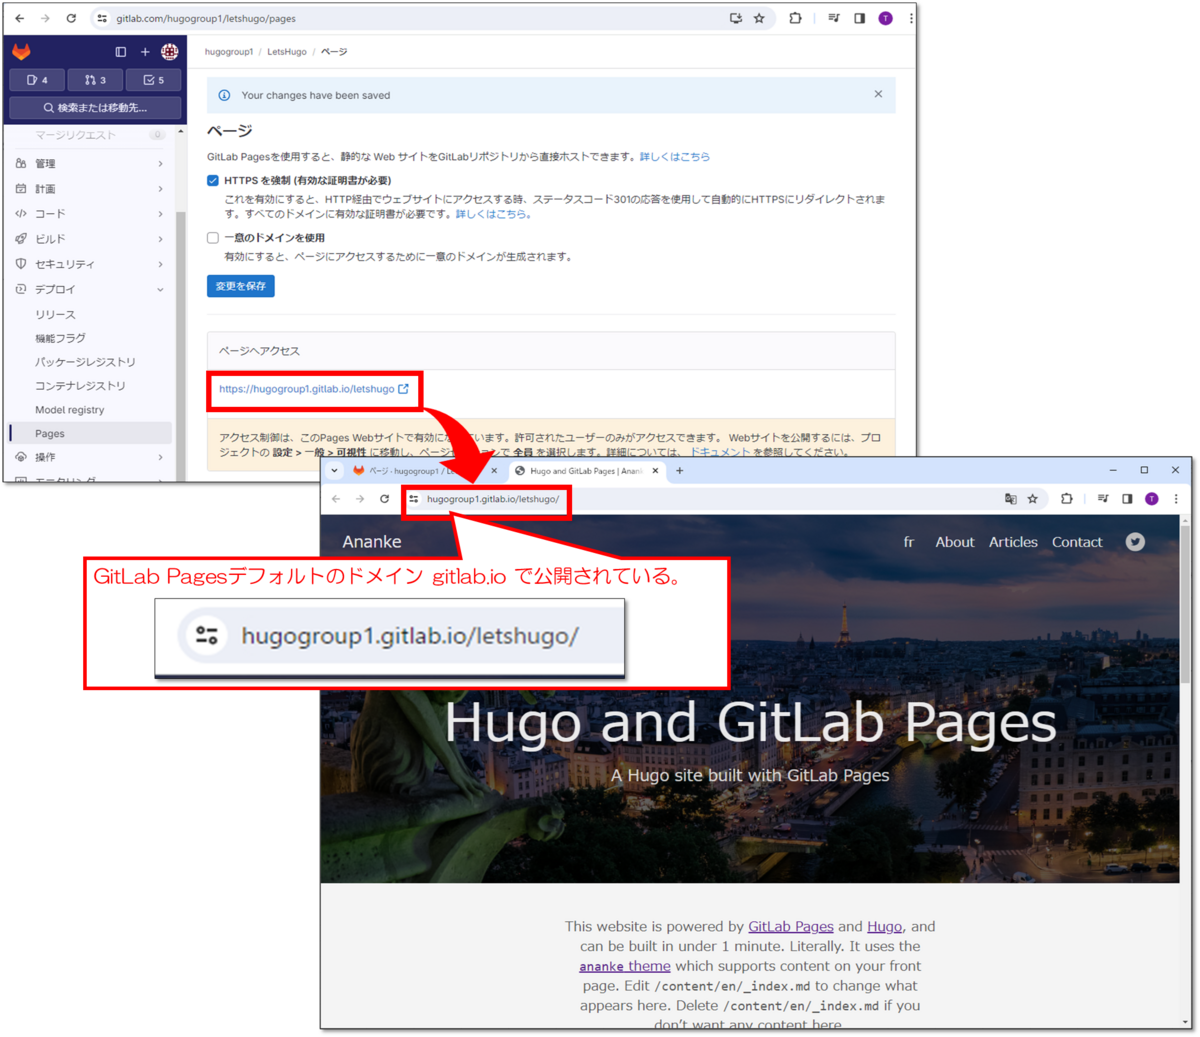This screenshot has height=1037, width=1200.
Task: Go back in the GitLab browser window
Action: 20,18
